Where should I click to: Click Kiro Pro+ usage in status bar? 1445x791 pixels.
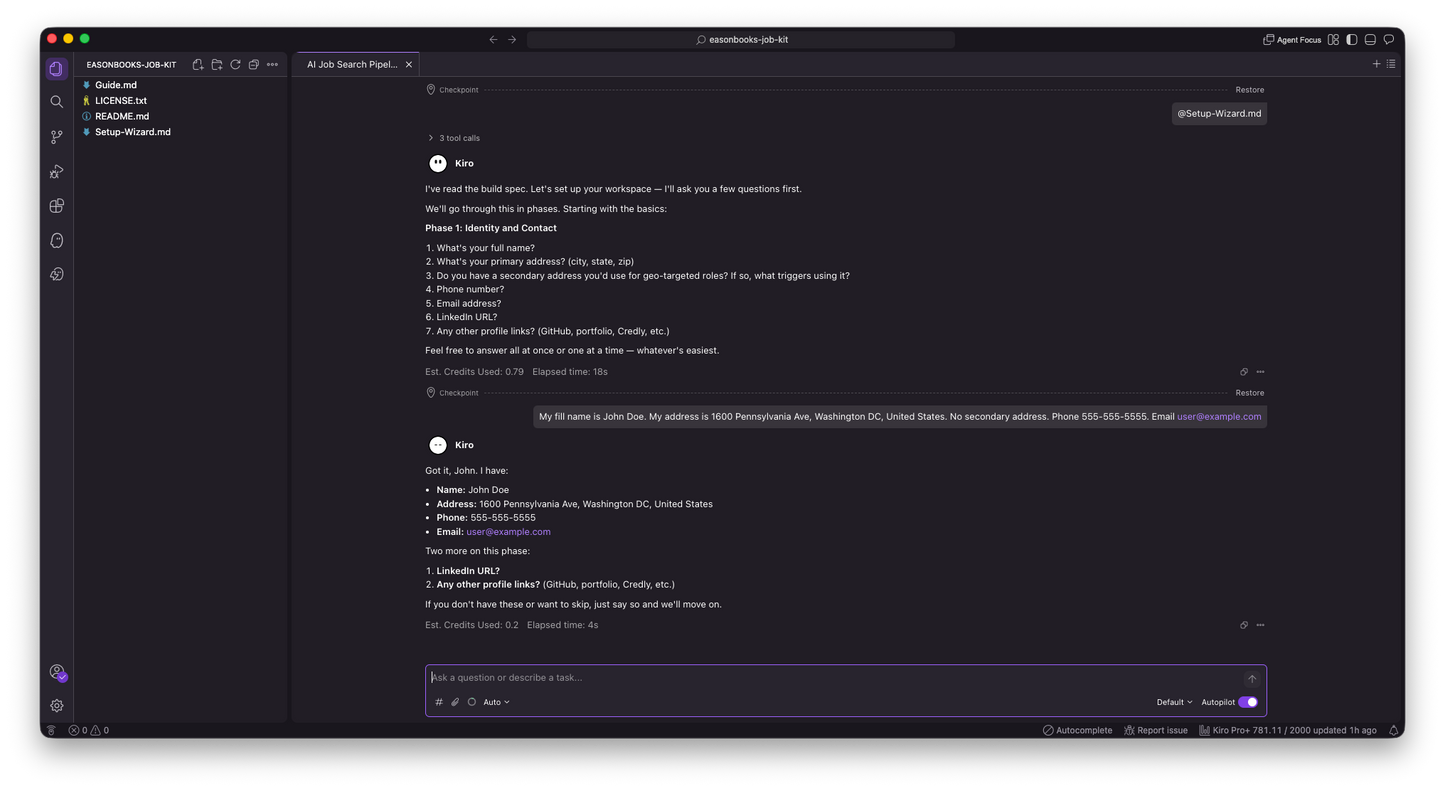(x=1287, y=731)
